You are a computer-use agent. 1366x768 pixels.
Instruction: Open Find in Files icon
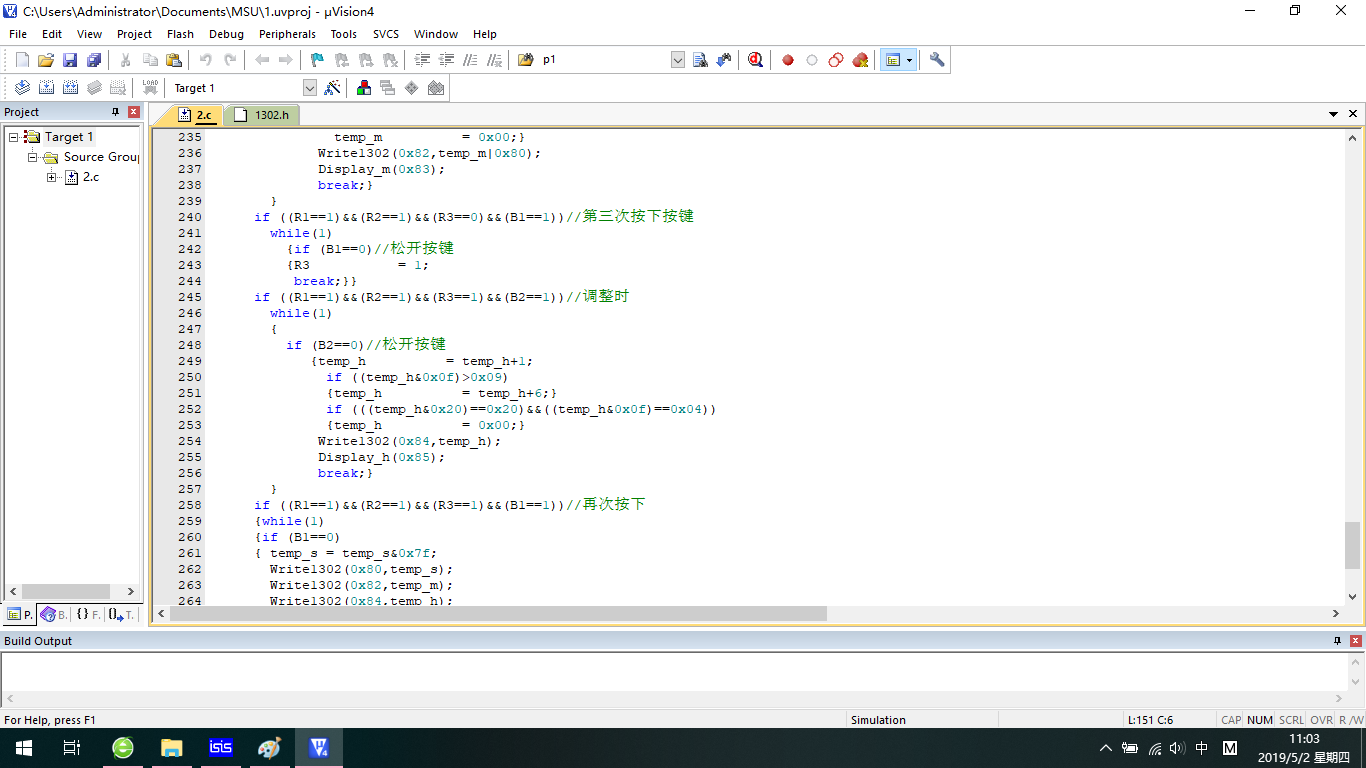point(526,60)
